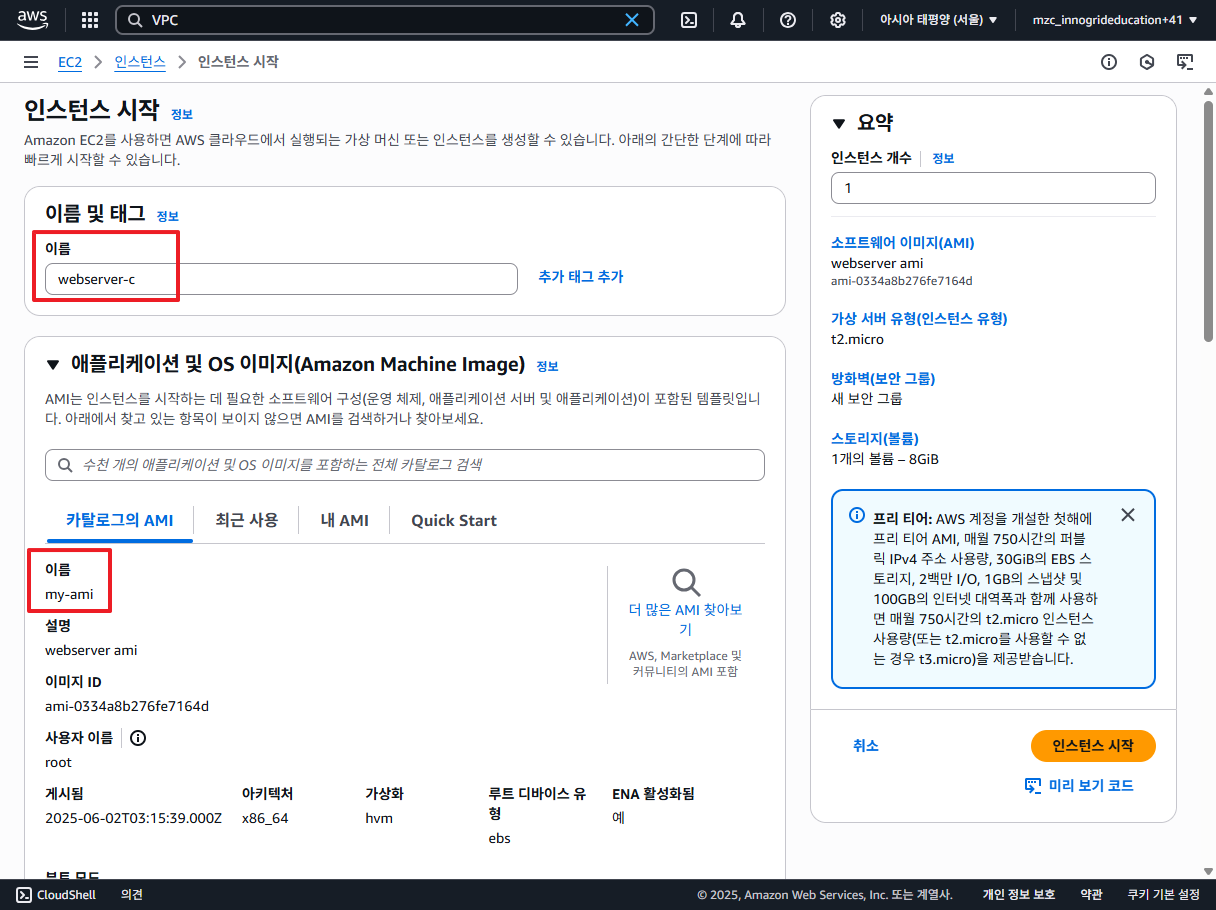Open the 방화벽(보안 그룹) summary link
1216x910 pixels.
coord(883,378)
